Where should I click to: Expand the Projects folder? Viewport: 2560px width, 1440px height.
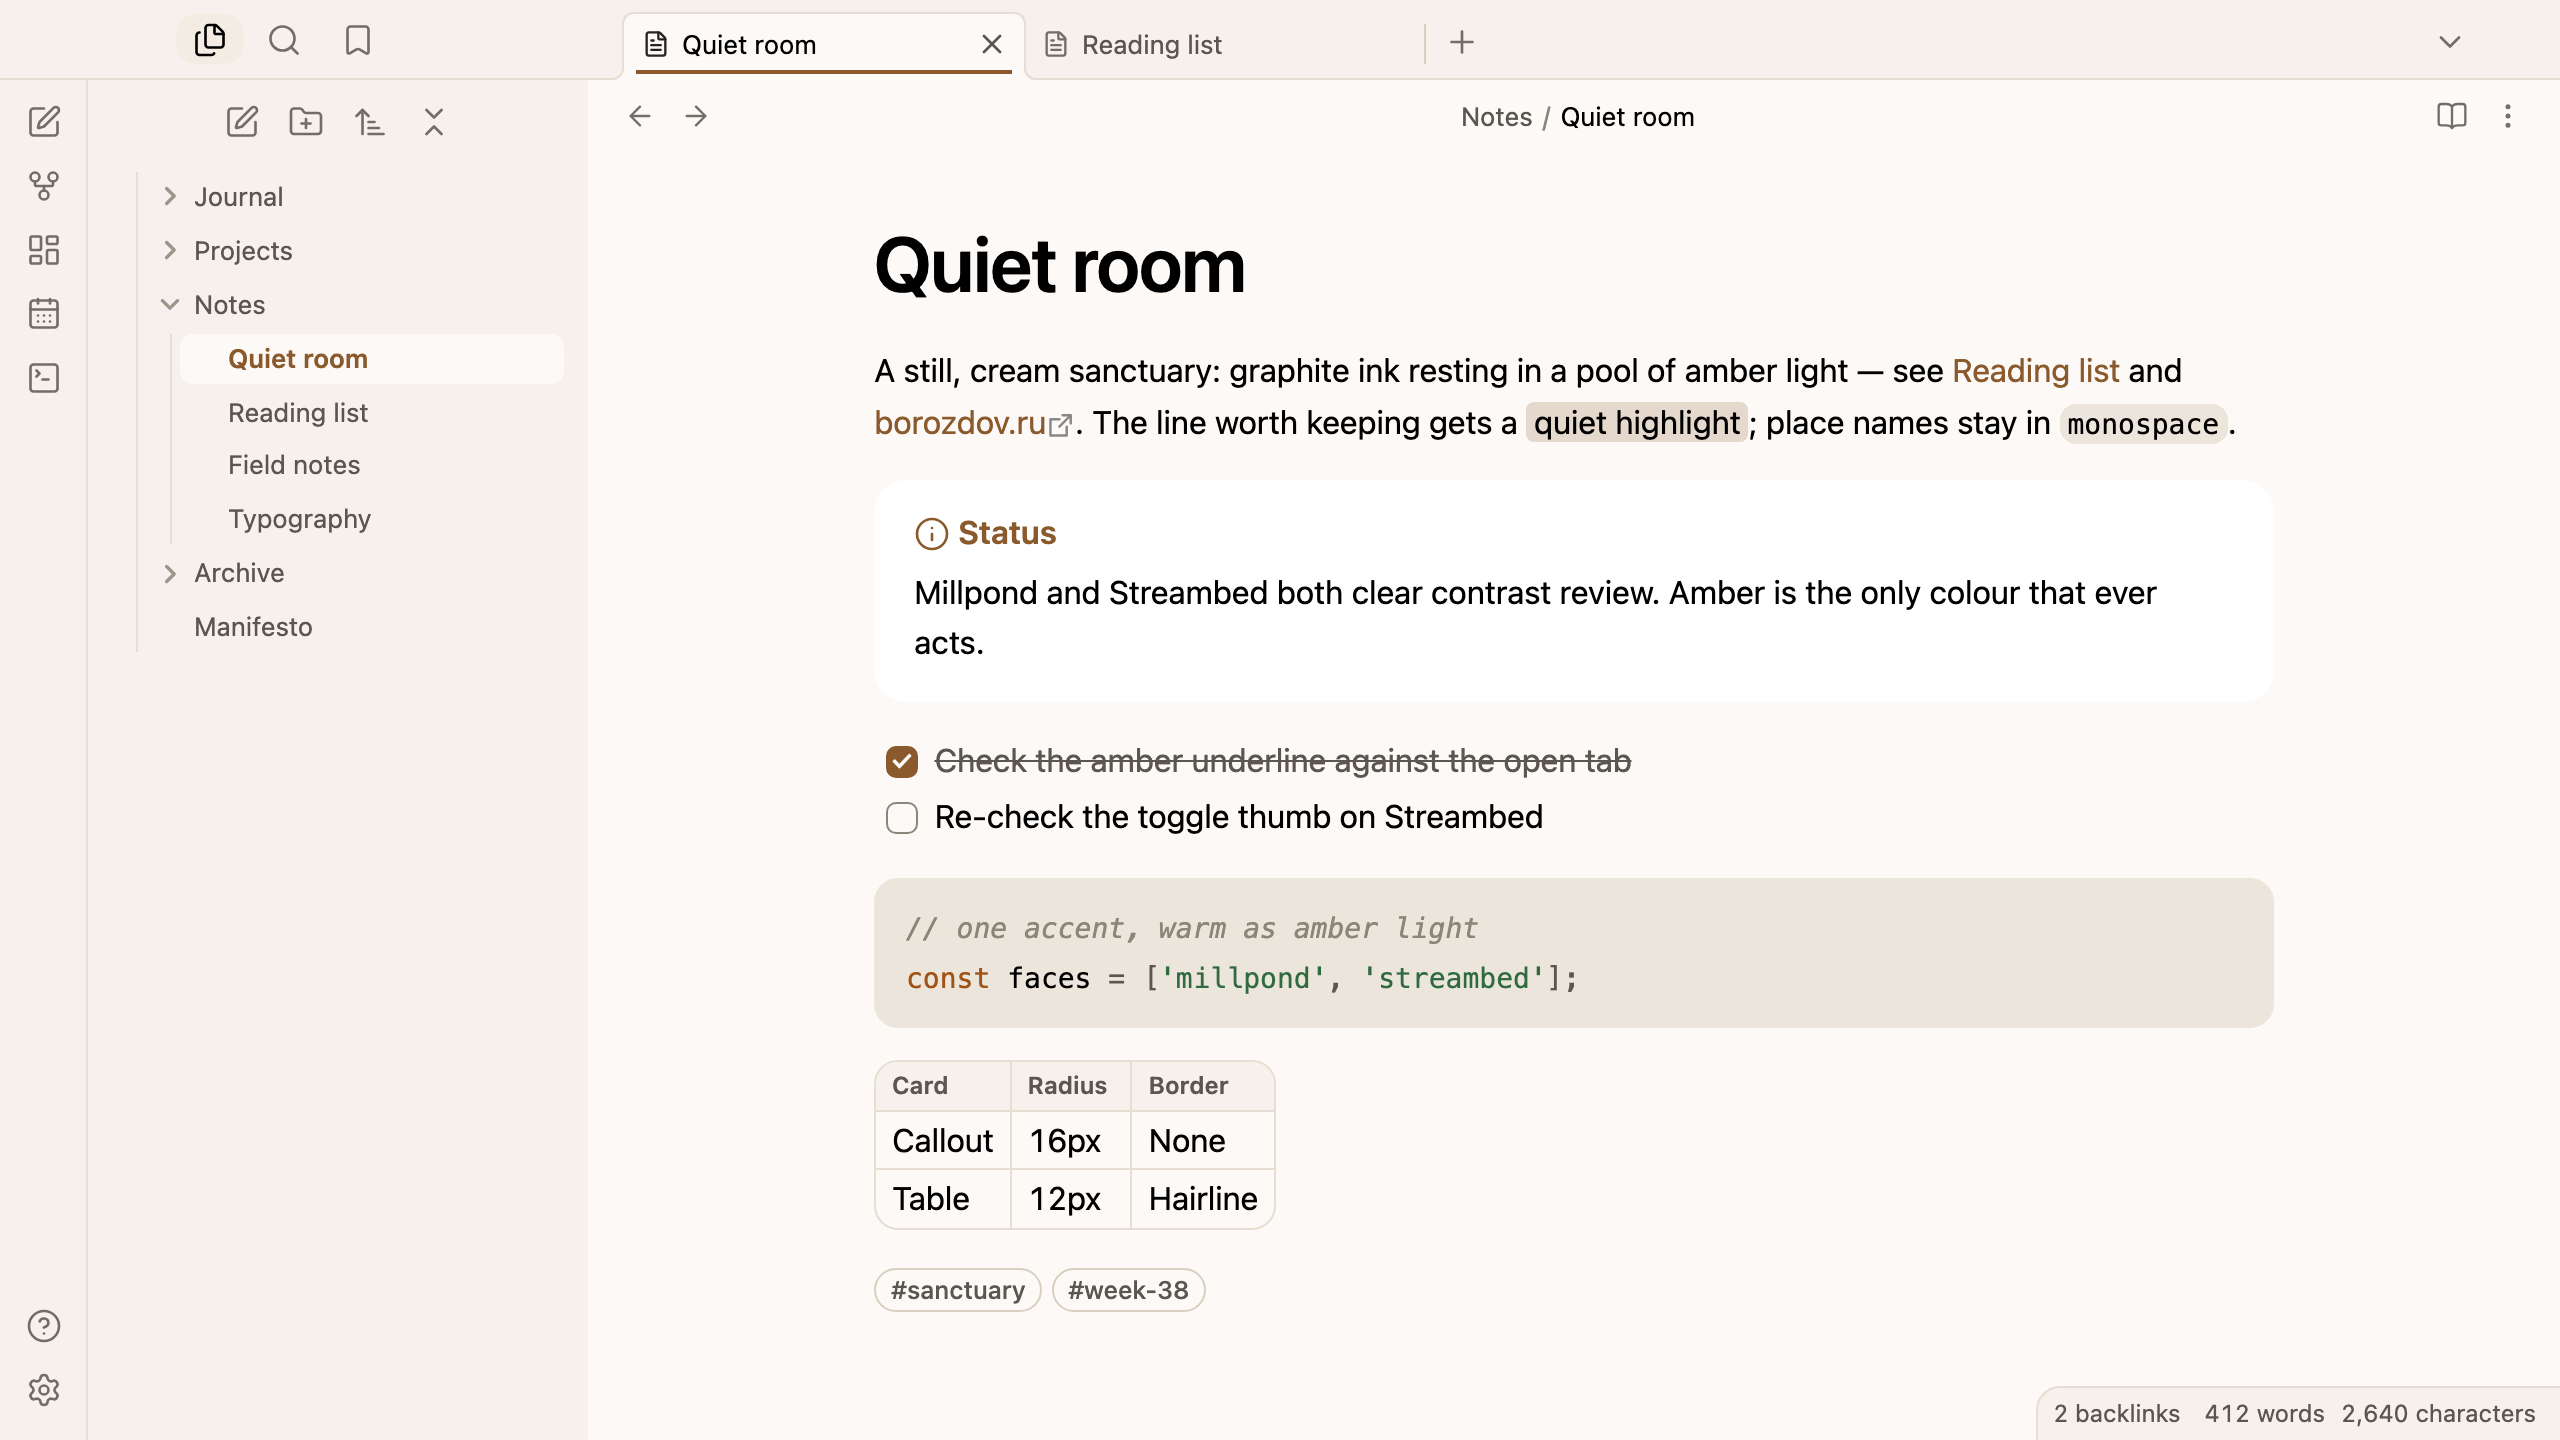pyautogui.click(x=170, y=250)
